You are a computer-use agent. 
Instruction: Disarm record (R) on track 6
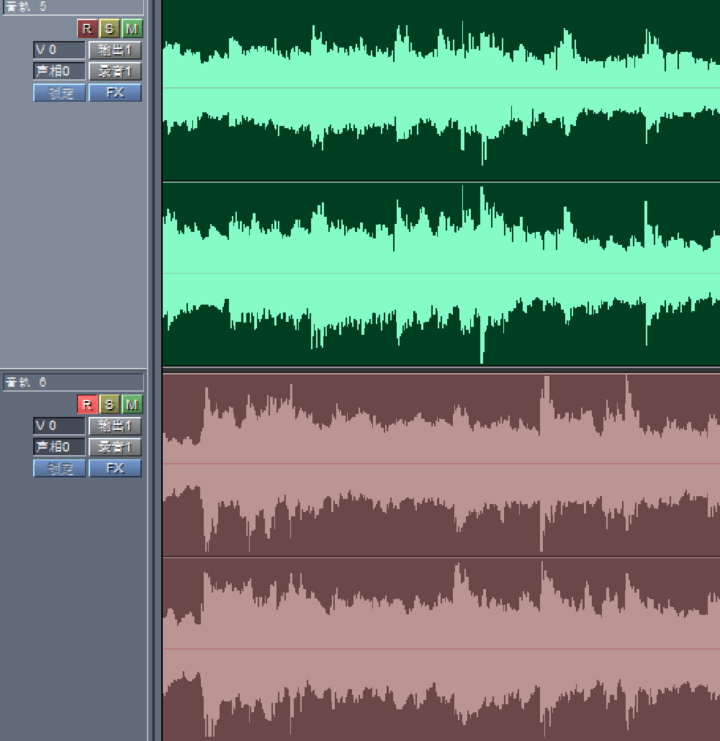coord(87,405)
